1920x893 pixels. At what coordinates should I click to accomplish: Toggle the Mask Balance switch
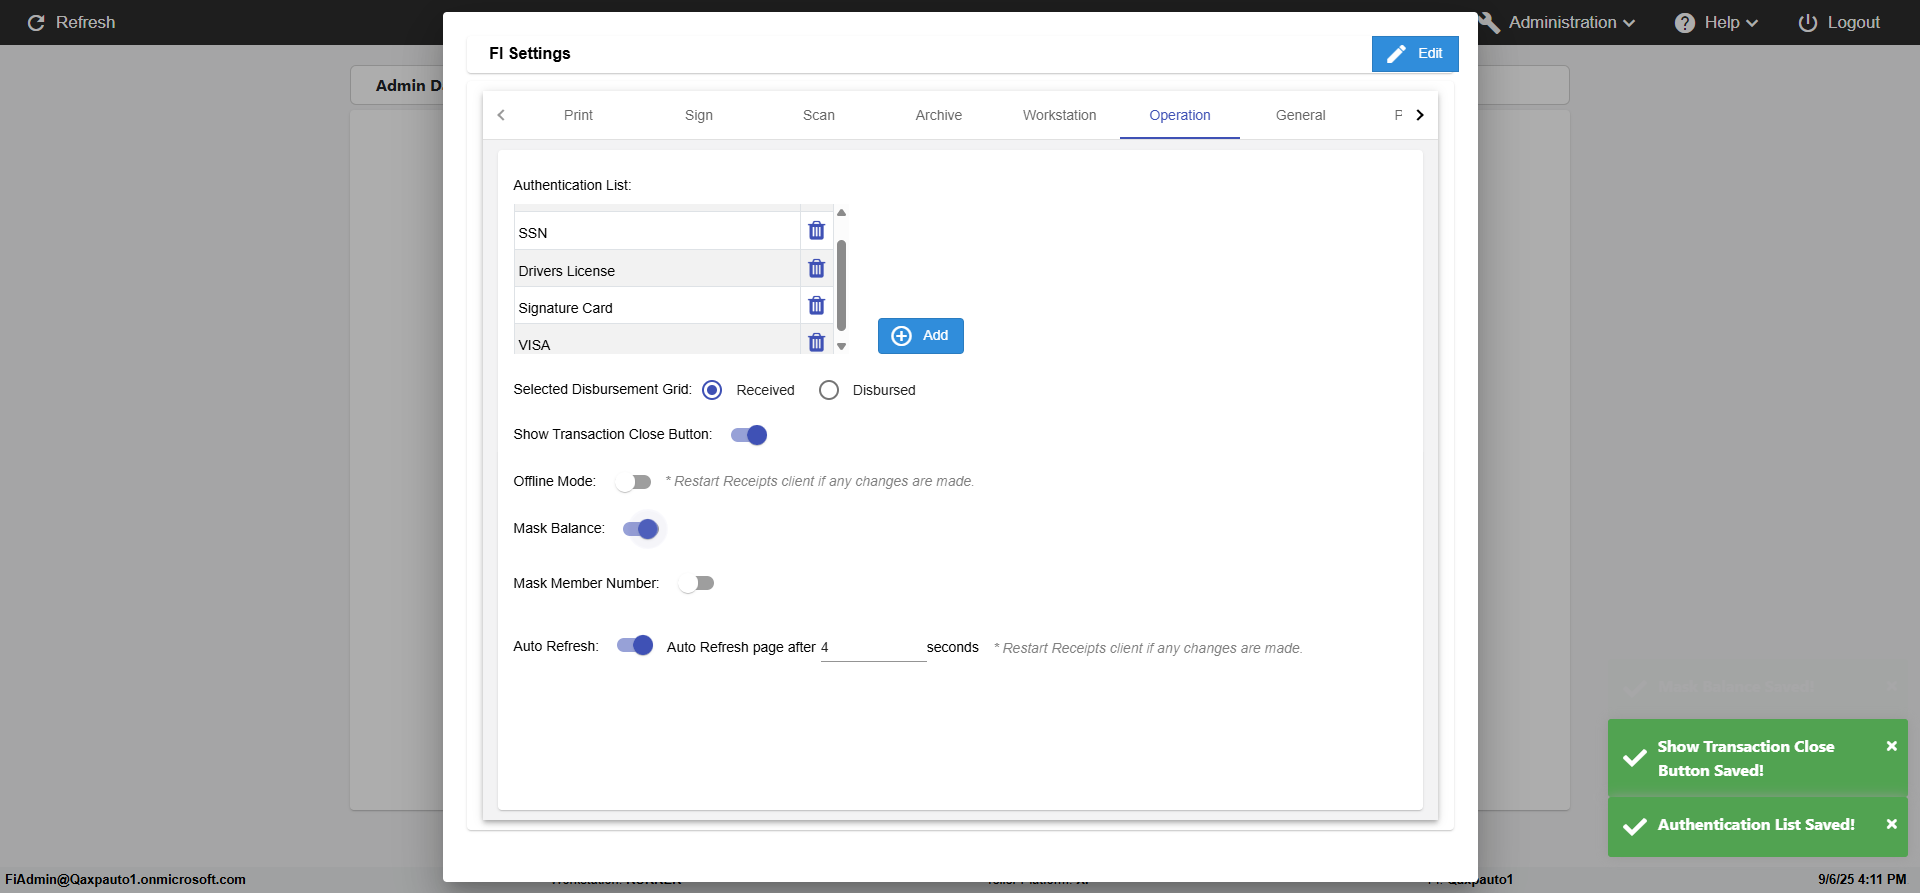pos(640,529)
